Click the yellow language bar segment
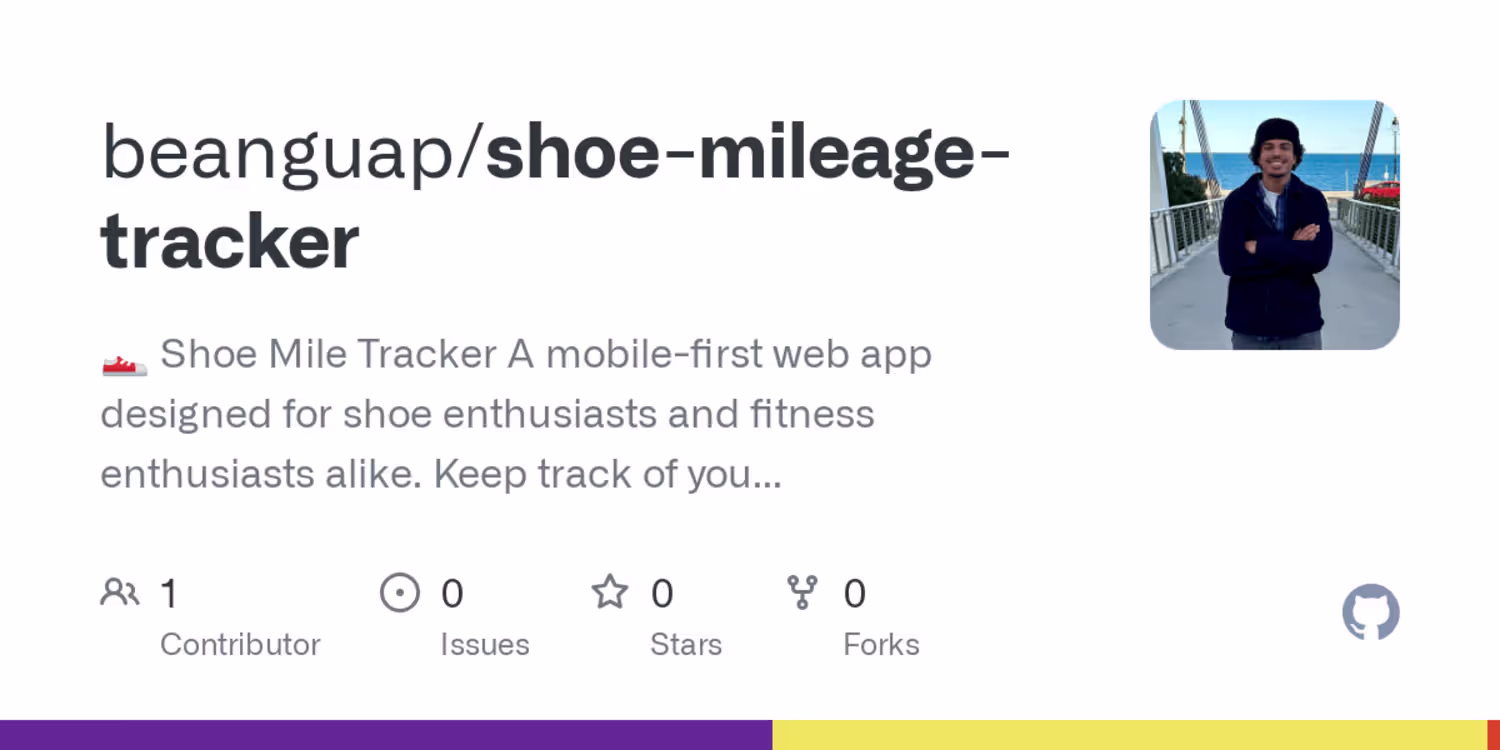 click(x=1130, y=735)
